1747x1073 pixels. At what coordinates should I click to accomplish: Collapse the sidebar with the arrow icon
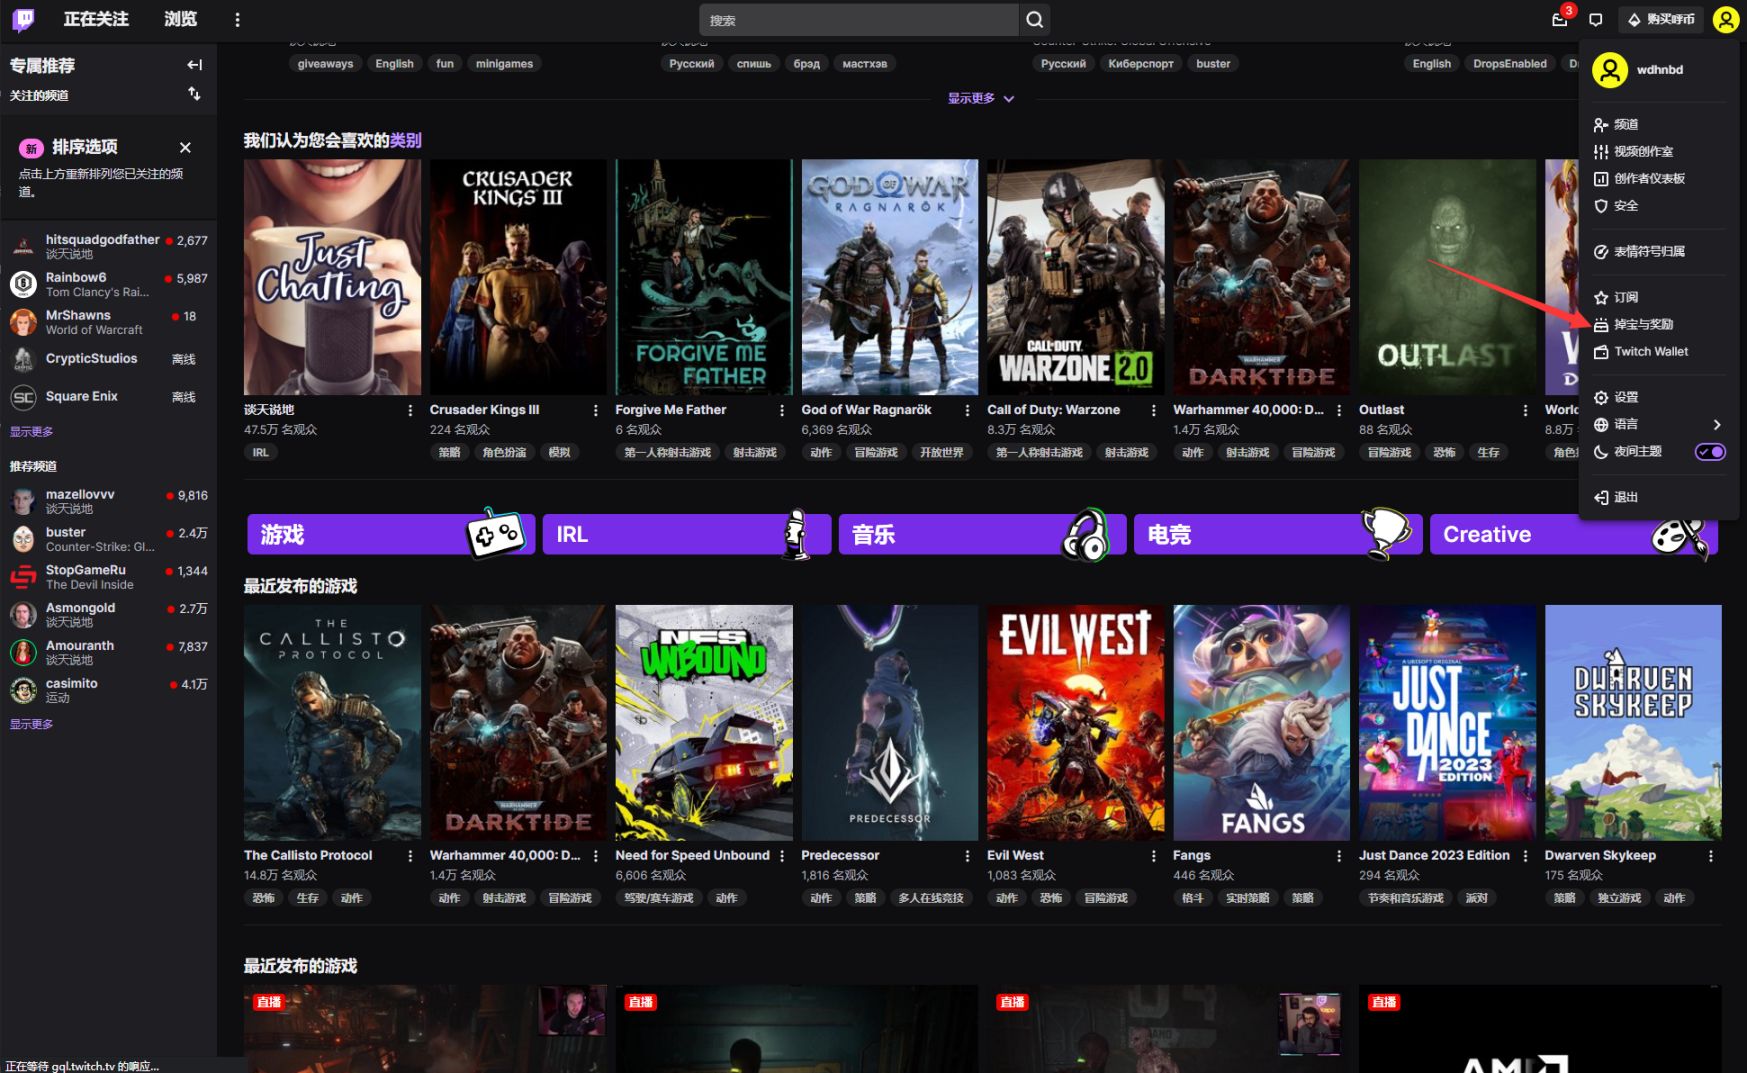point(194,65)
